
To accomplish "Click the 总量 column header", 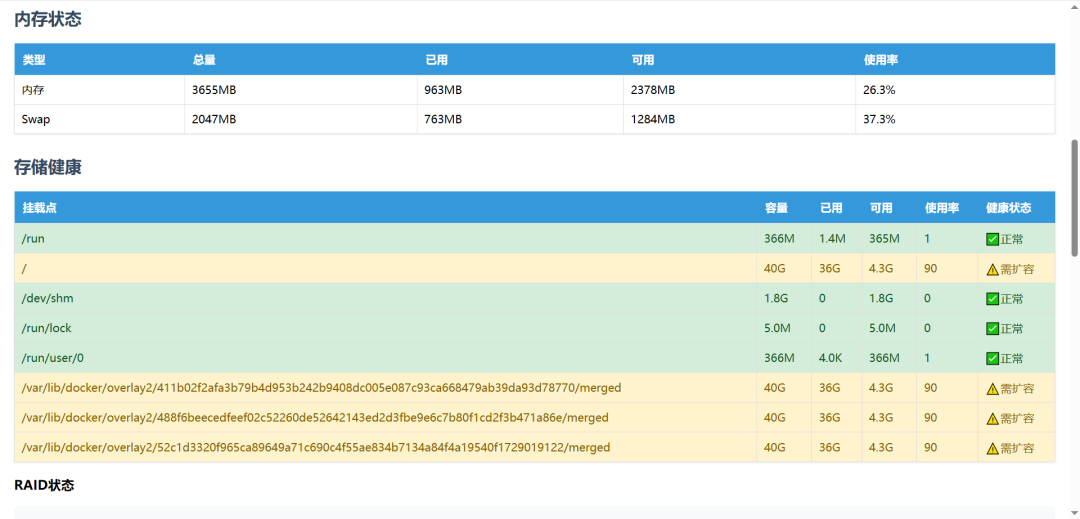I will [x=204, y=60].
